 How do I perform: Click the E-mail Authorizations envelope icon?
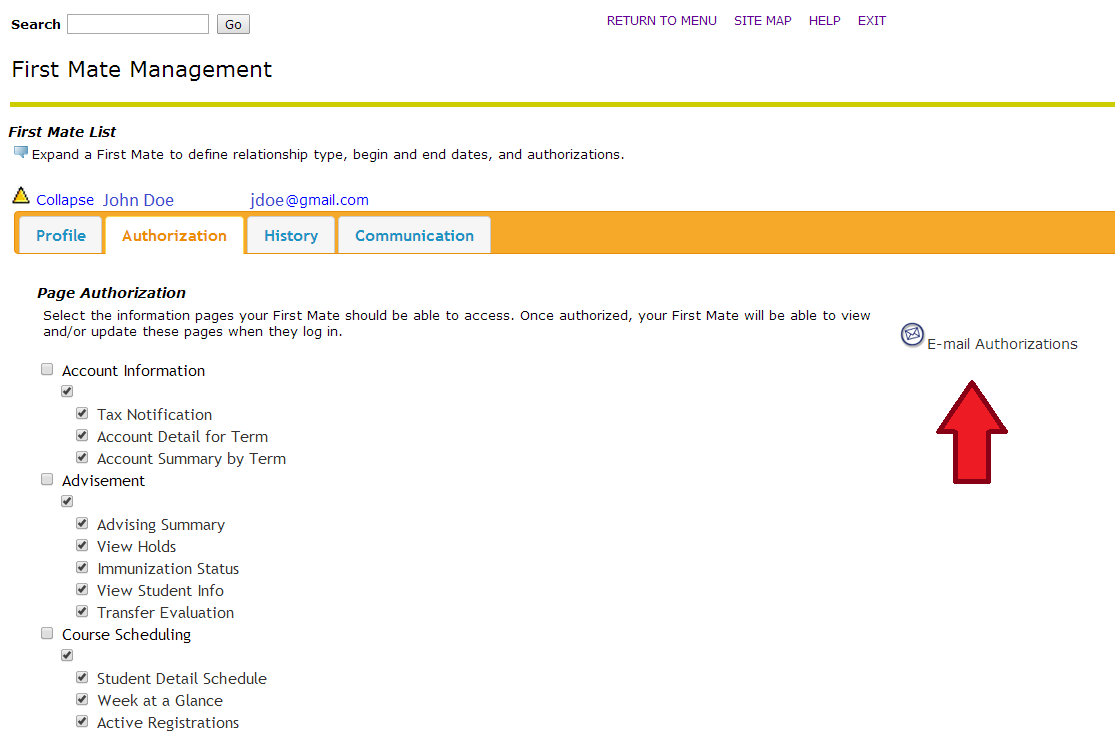912,335
